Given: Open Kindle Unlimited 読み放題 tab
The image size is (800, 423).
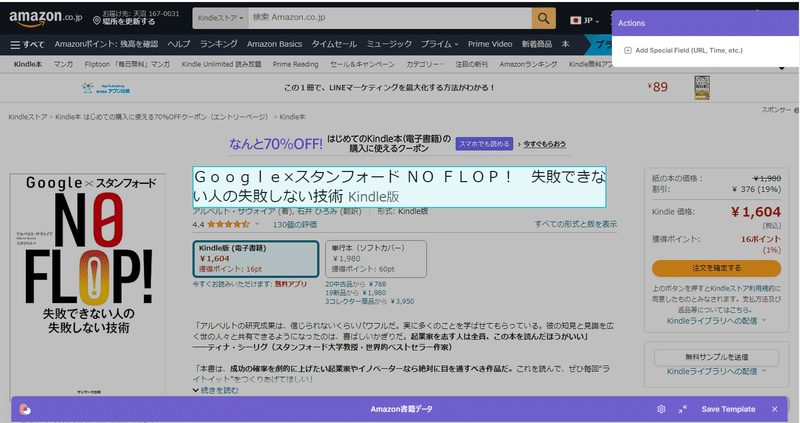Looking at the screenshot, I should (x=221, y=64).
